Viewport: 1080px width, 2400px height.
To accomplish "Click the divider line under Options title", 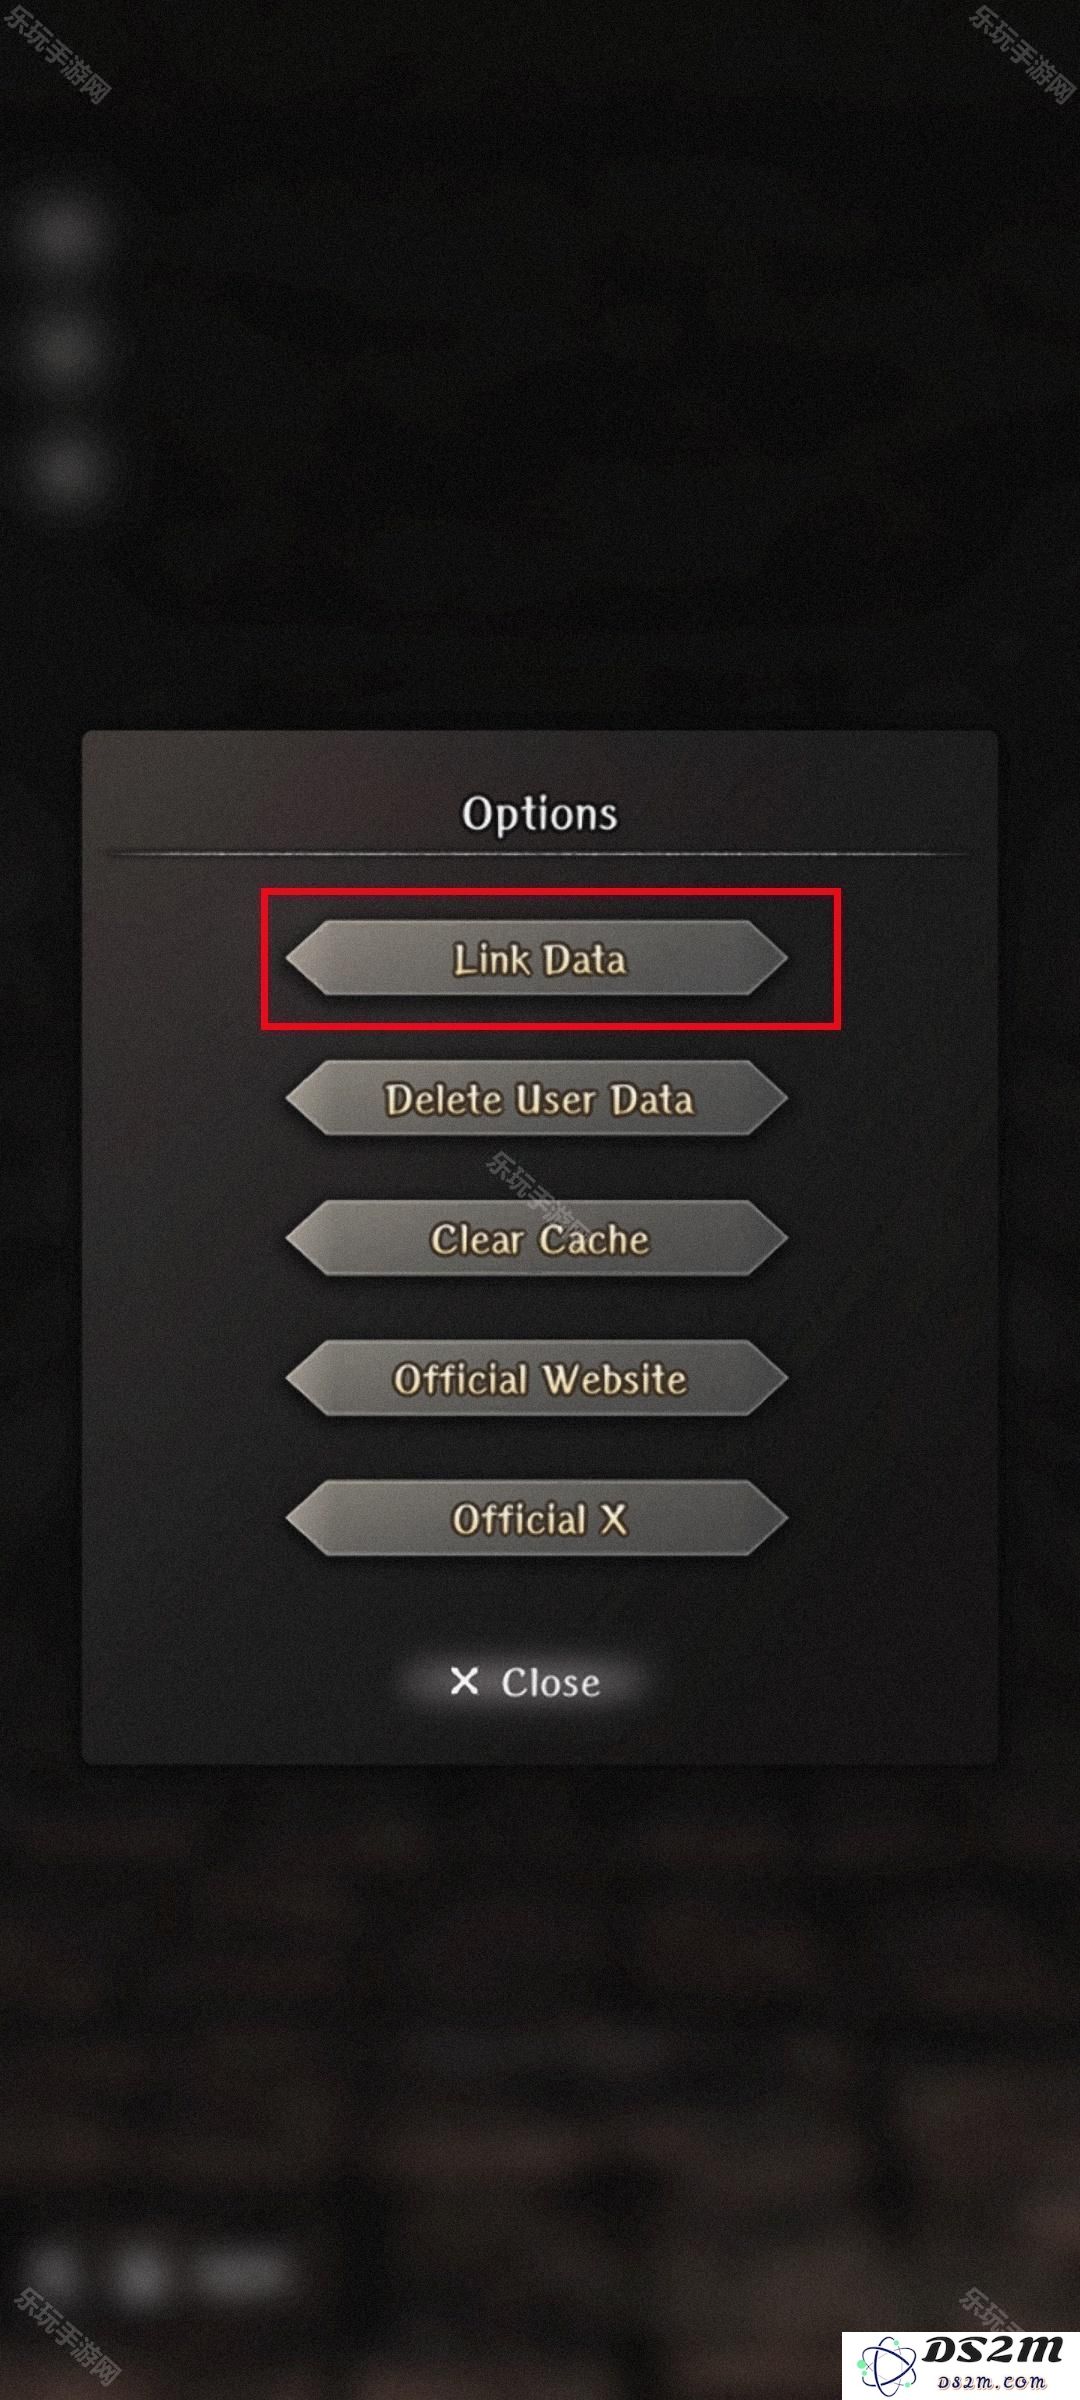I will pos(539,854).
